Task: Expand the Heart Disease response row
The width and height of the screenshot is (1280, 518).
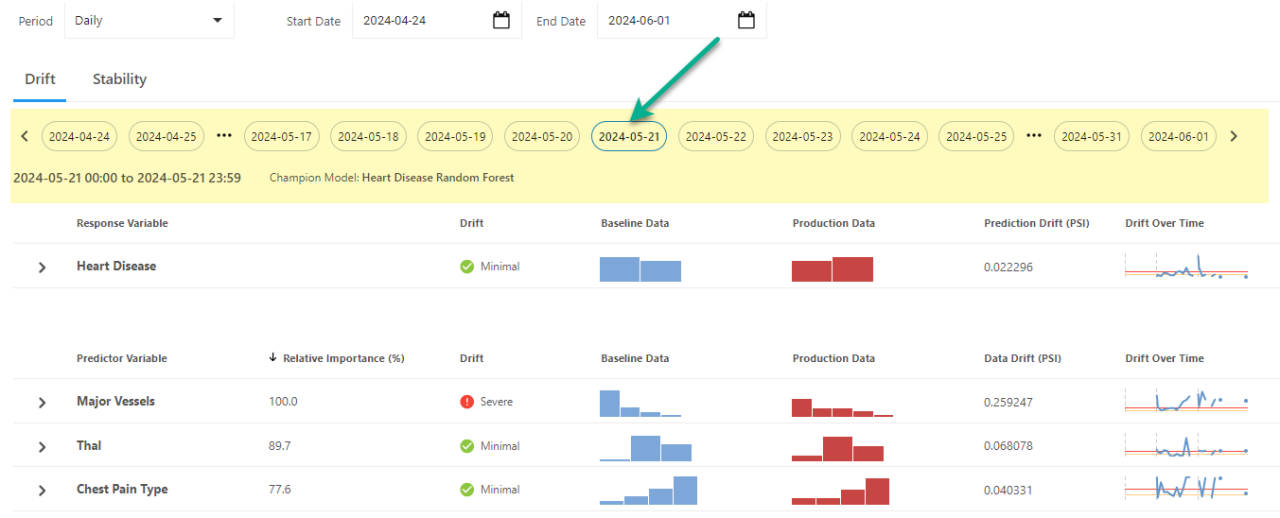Action: click(42, 267)
